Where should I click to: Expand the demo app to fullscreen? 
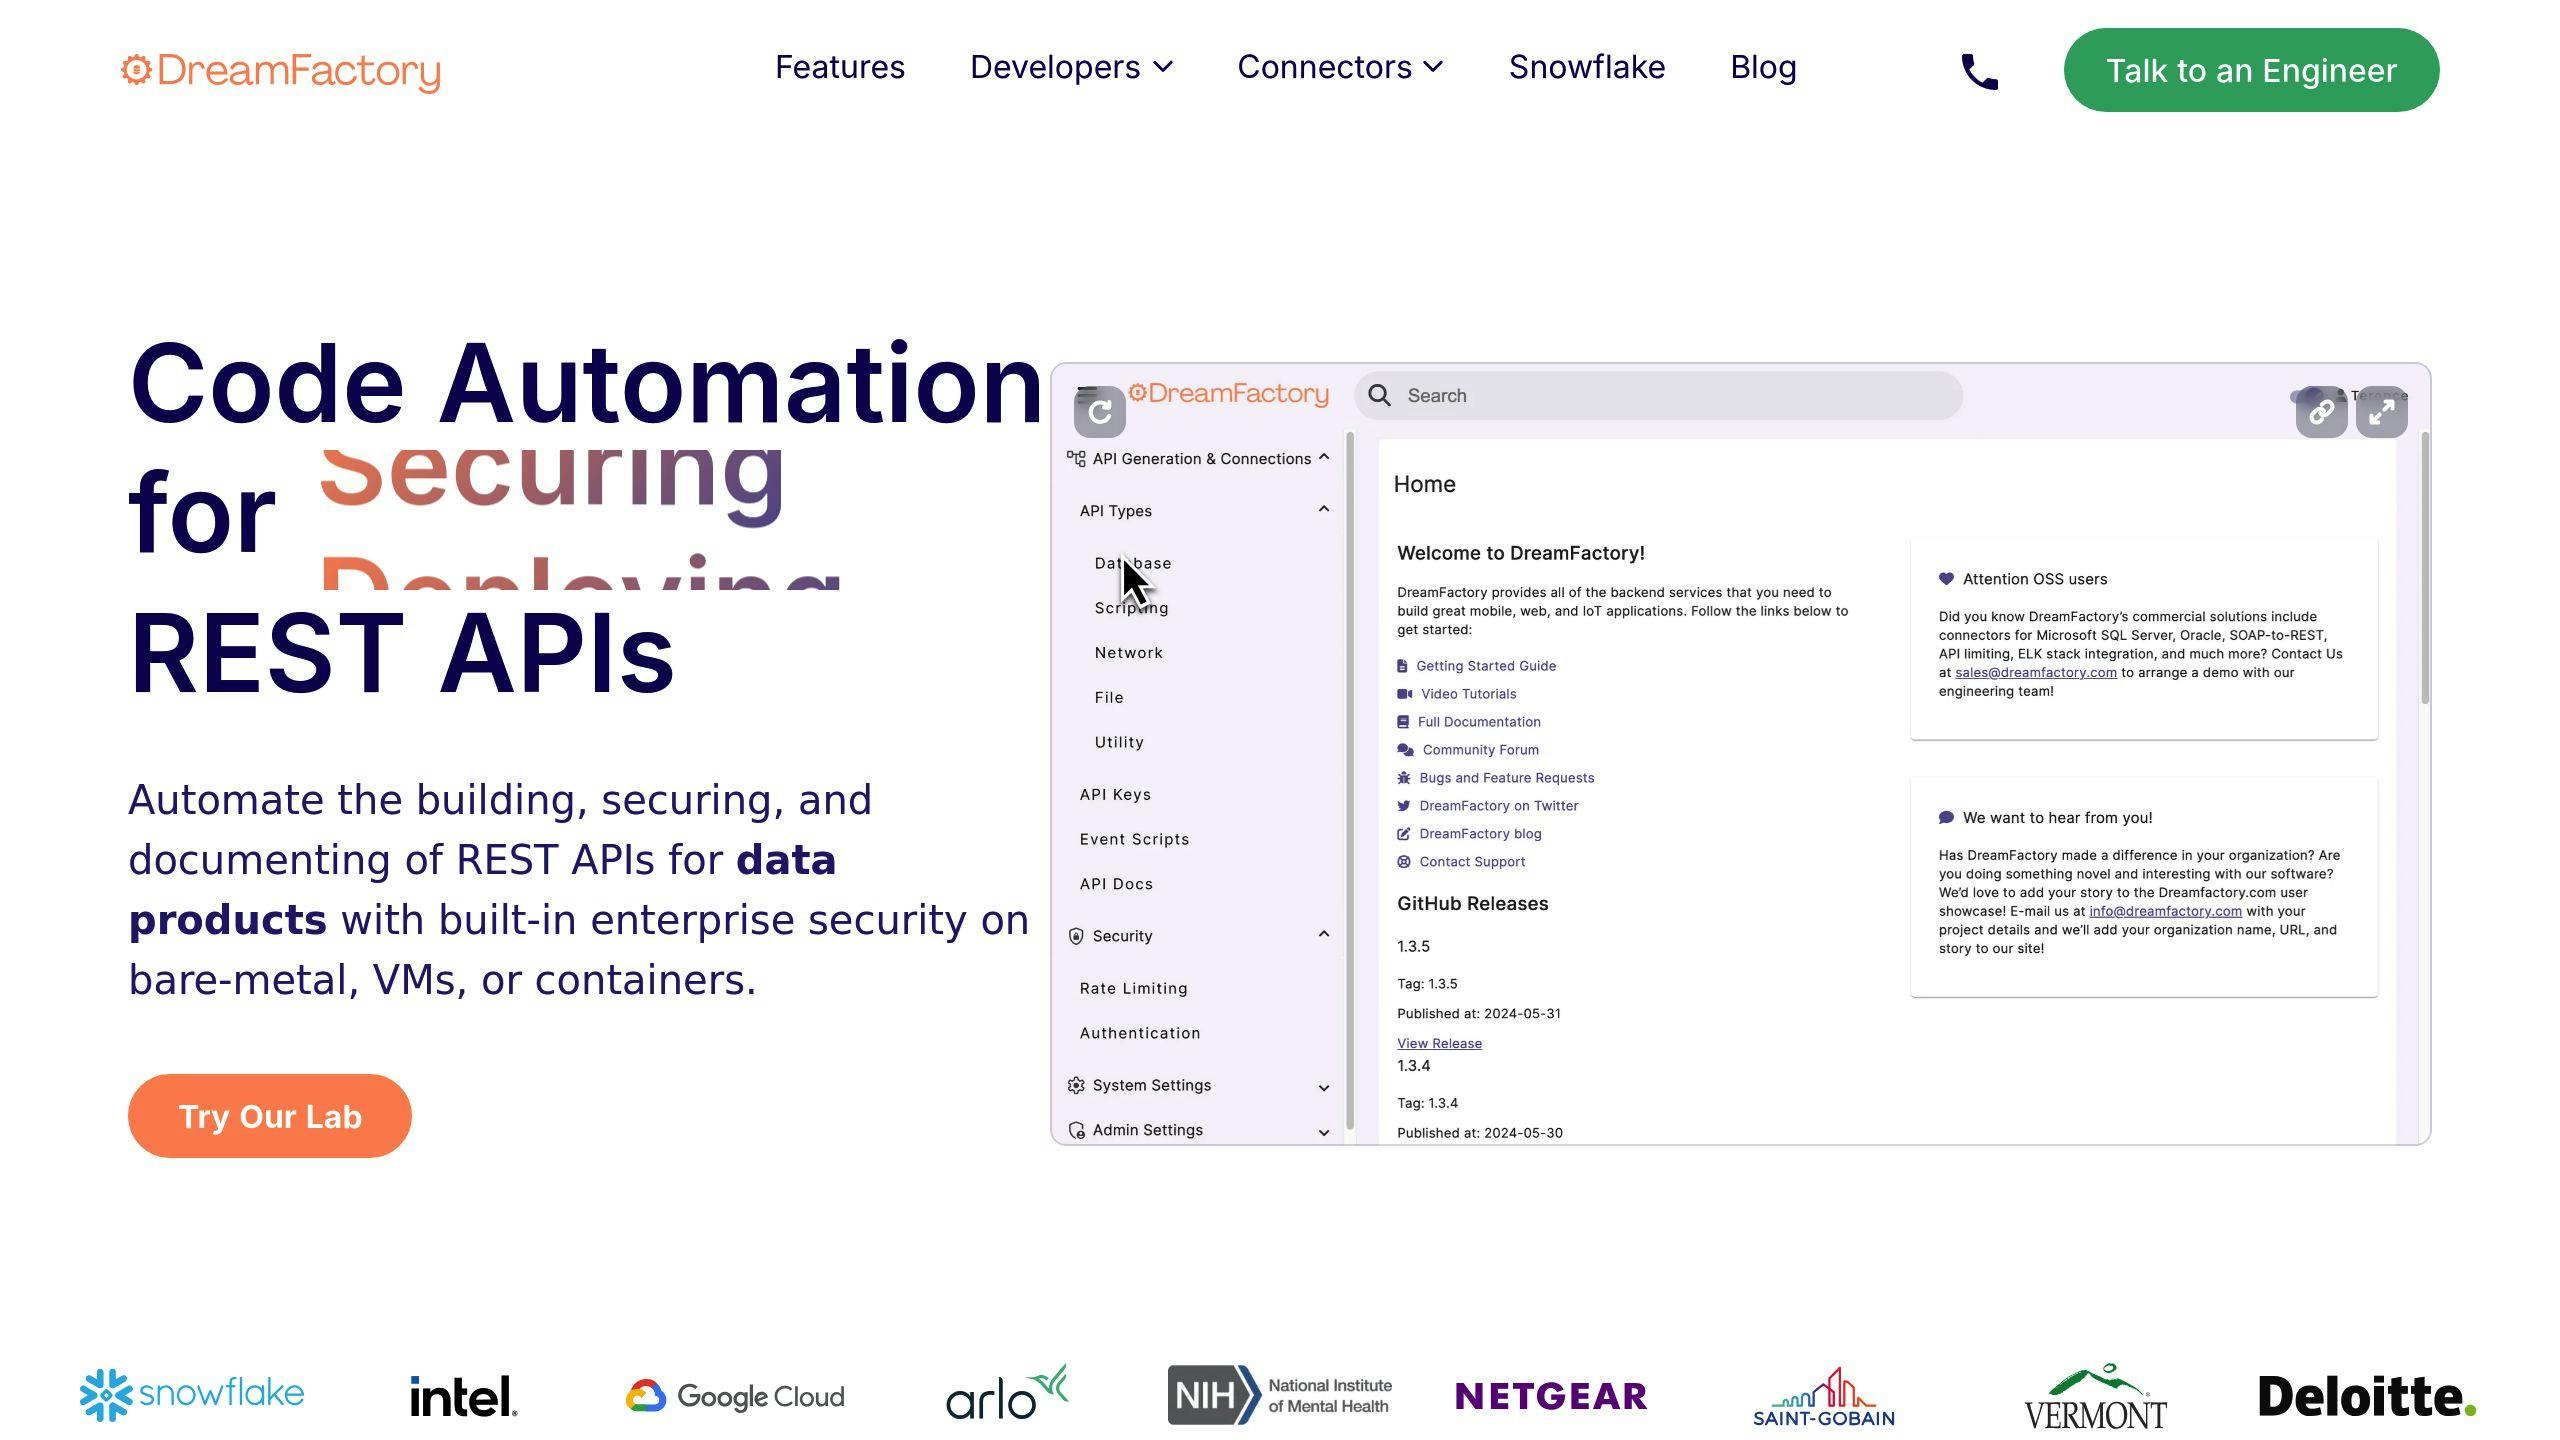tap(2383, 411)
